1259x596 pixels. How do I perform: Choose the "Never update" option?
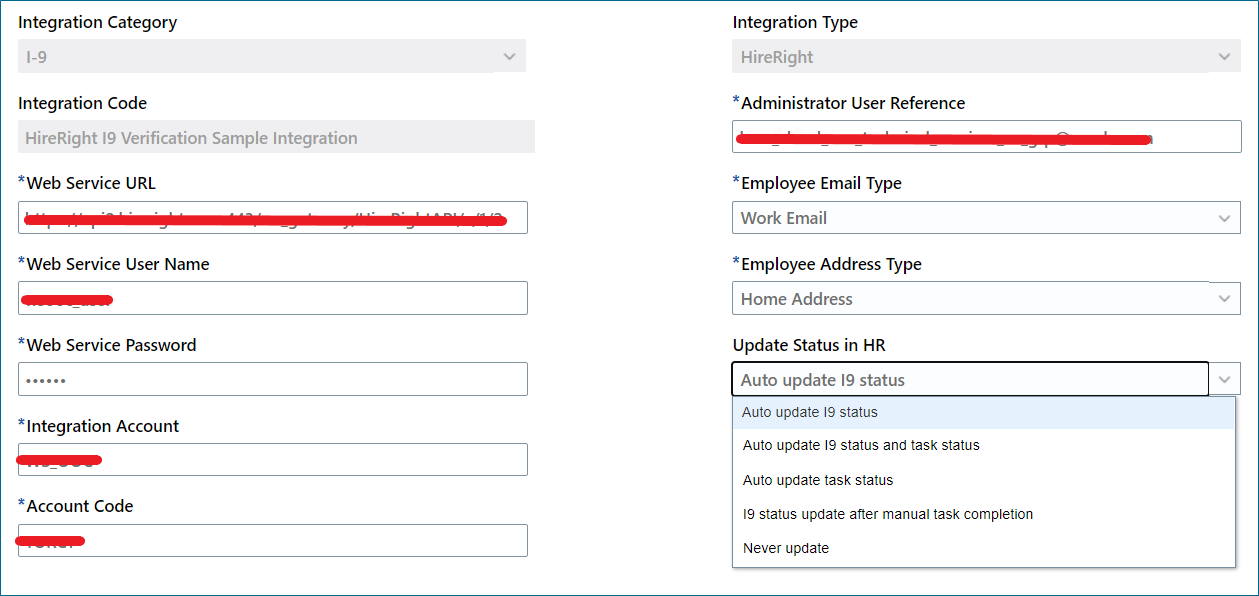[786, 548]
